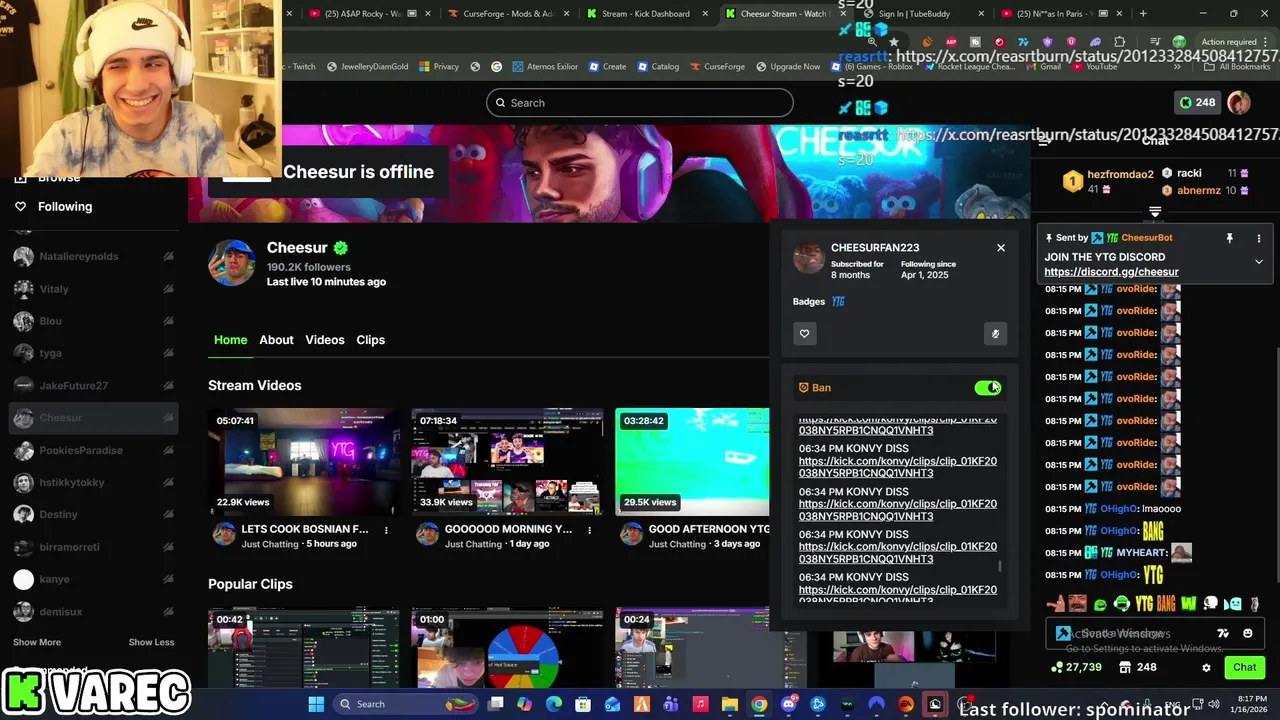1280x720 pixels.
Task: Open the 03:28:42 stream video thumbnail
Action: 692,462
